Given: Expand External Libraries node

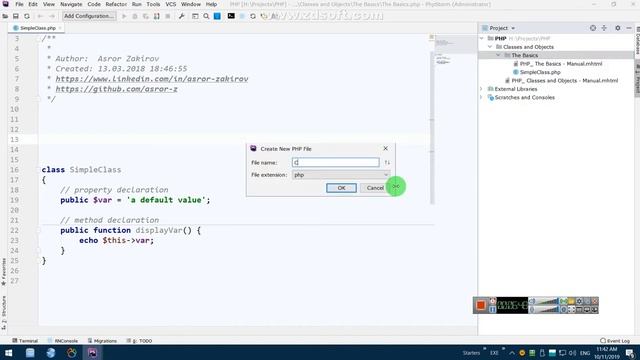Looking at the screenshot, I should tap(482, 89).
